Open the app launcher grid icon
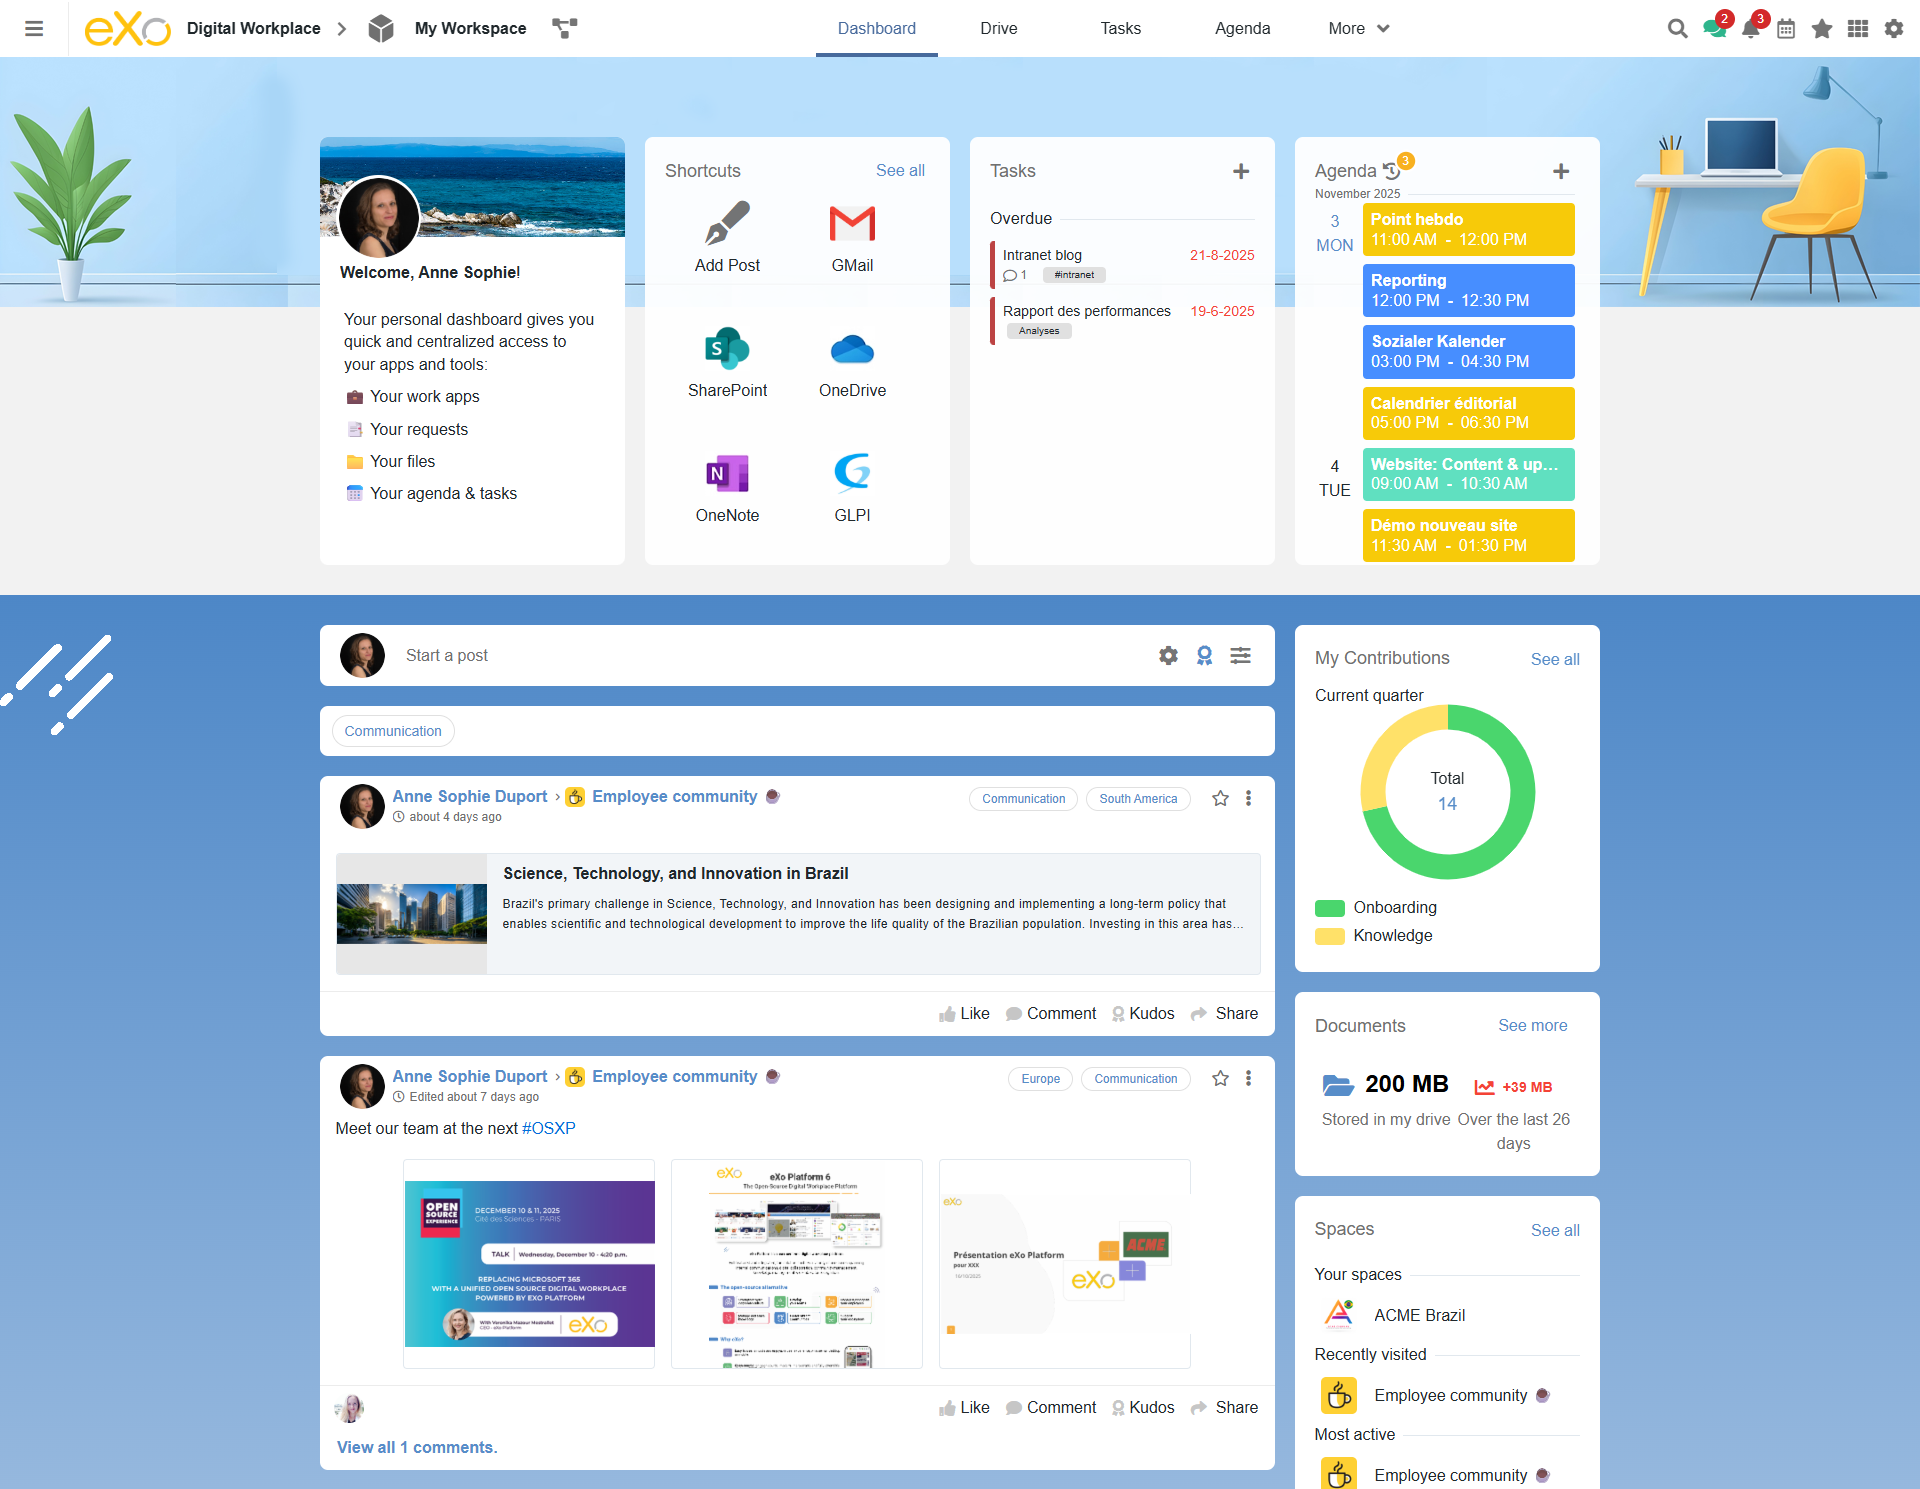 [1857, 28]
